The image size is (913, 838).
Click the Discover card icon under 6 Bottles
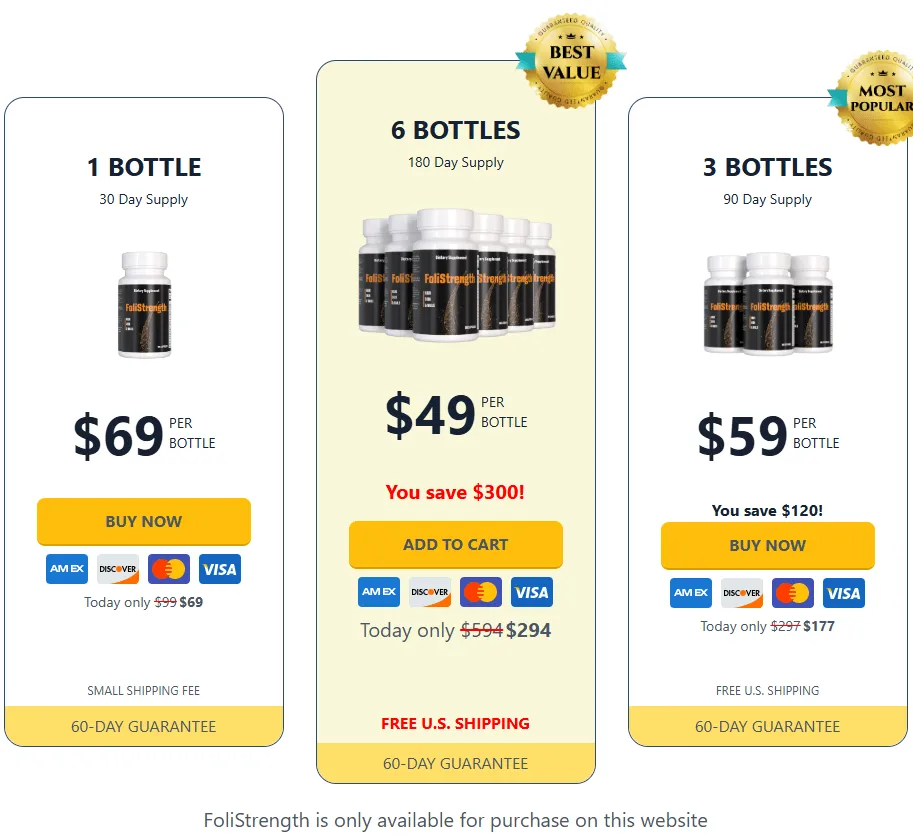pos(430,592)
